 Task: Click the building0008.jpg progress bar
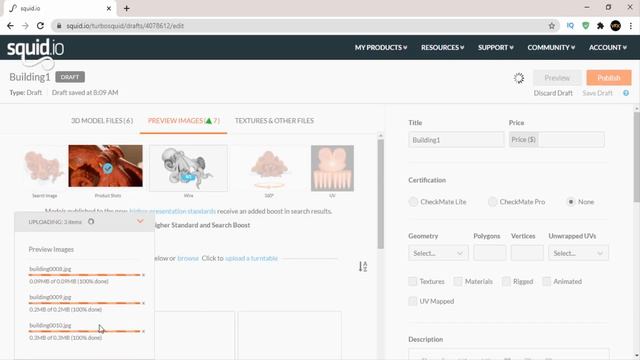[x=84, y=275]
